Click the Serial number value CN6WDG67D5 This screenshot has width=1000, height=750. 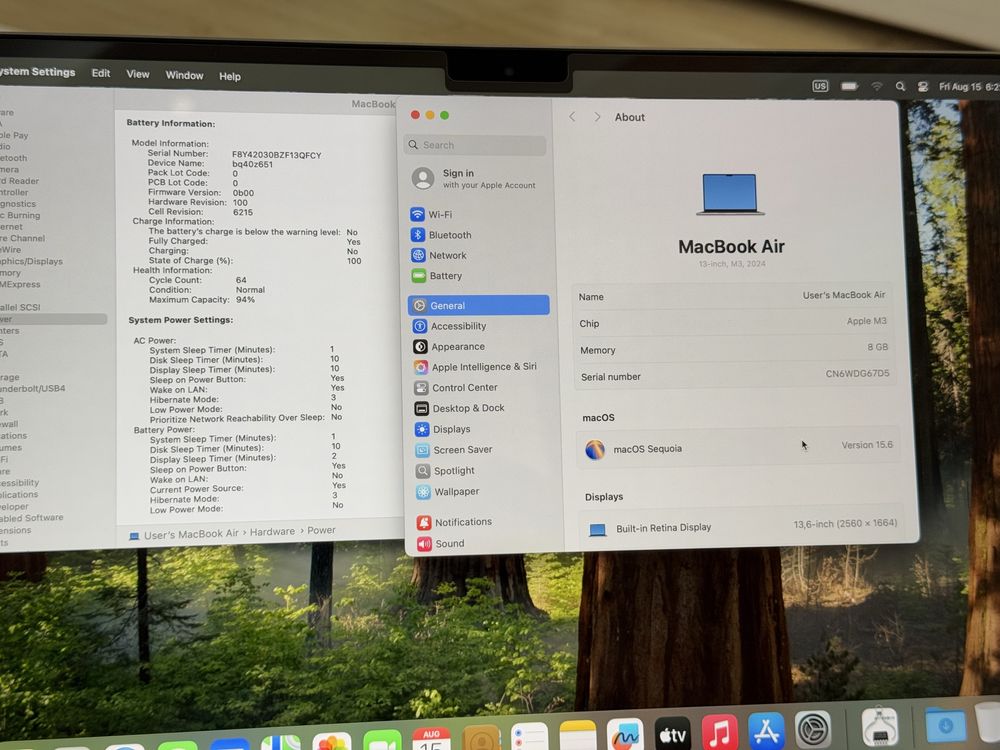click(x=857, y=374)
